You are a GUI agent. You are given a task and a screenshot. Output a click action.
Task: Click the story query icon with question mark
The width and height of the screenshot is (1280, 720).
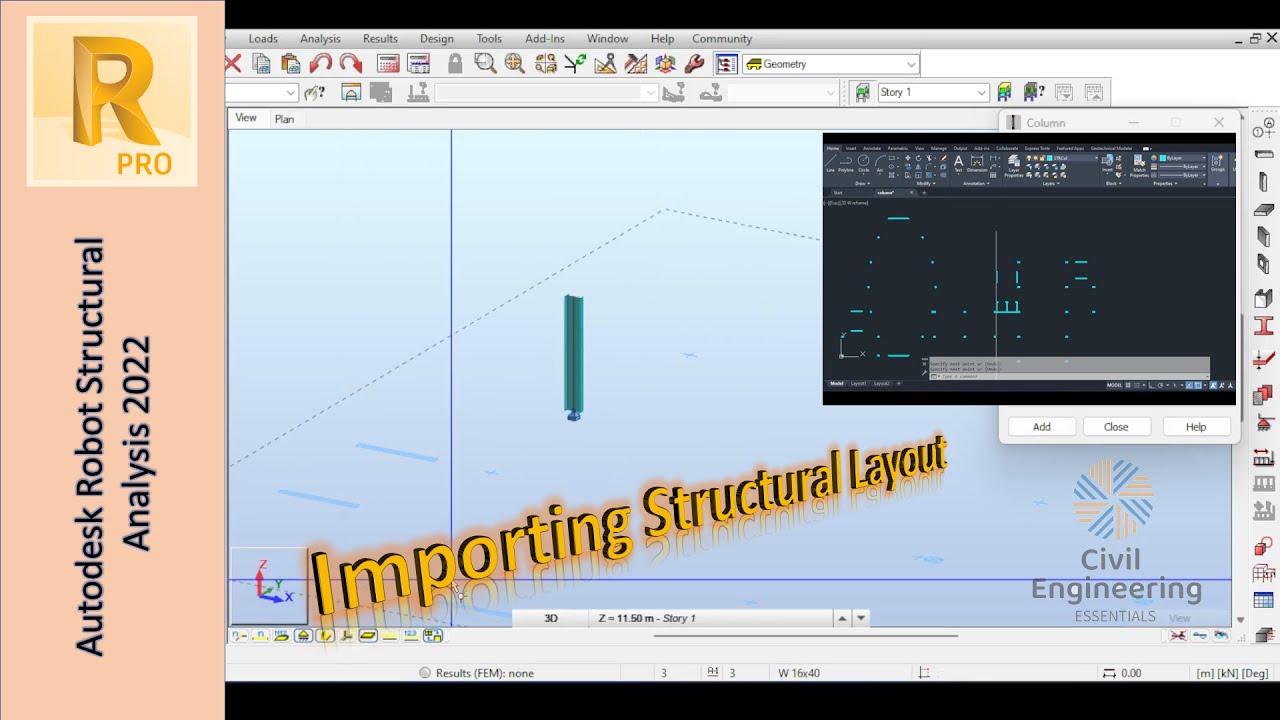(x=1033, y=93)
